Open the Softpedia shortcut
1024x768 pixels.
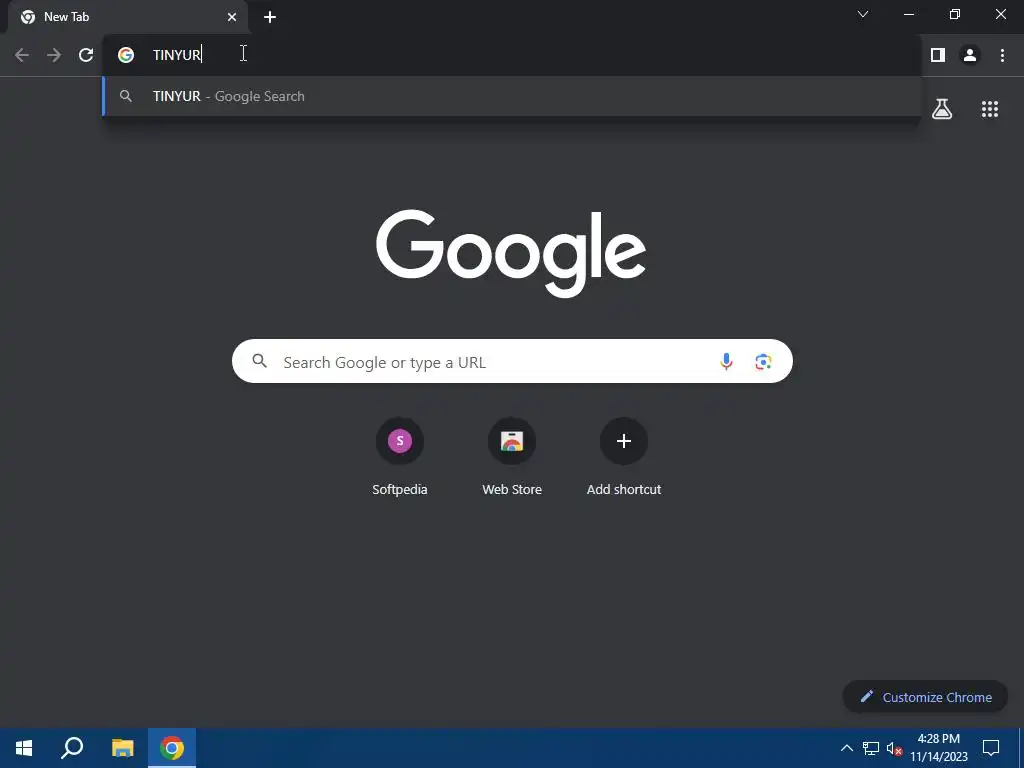[400, 456]
